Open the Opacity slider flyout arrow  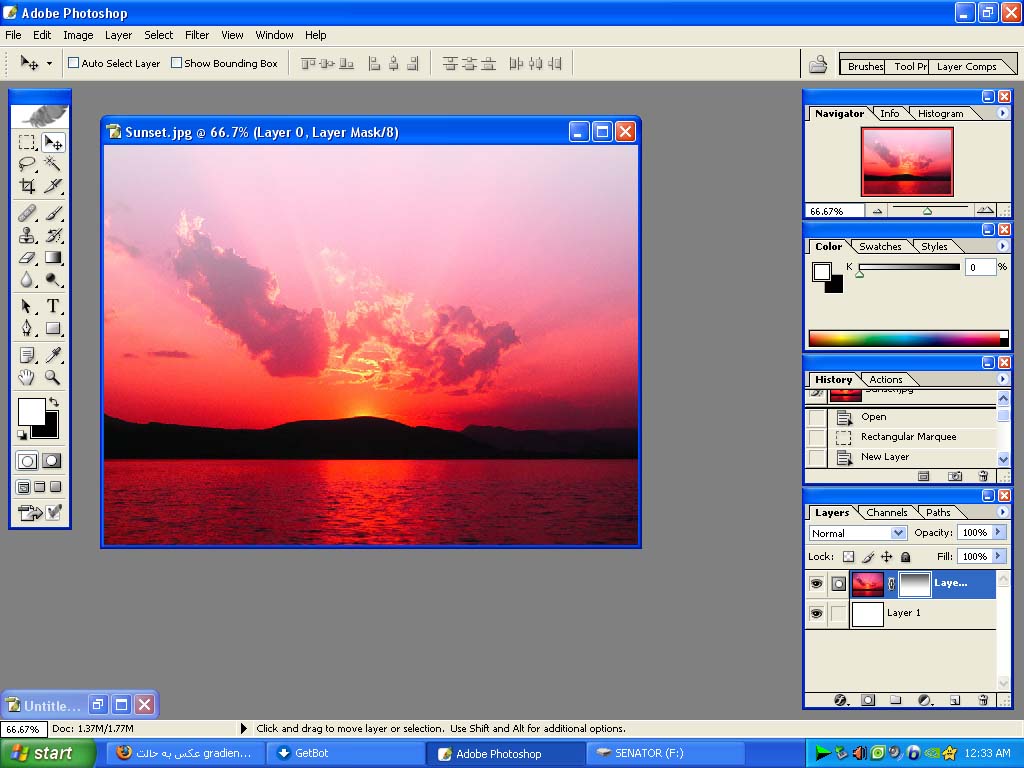click(998, 532)
